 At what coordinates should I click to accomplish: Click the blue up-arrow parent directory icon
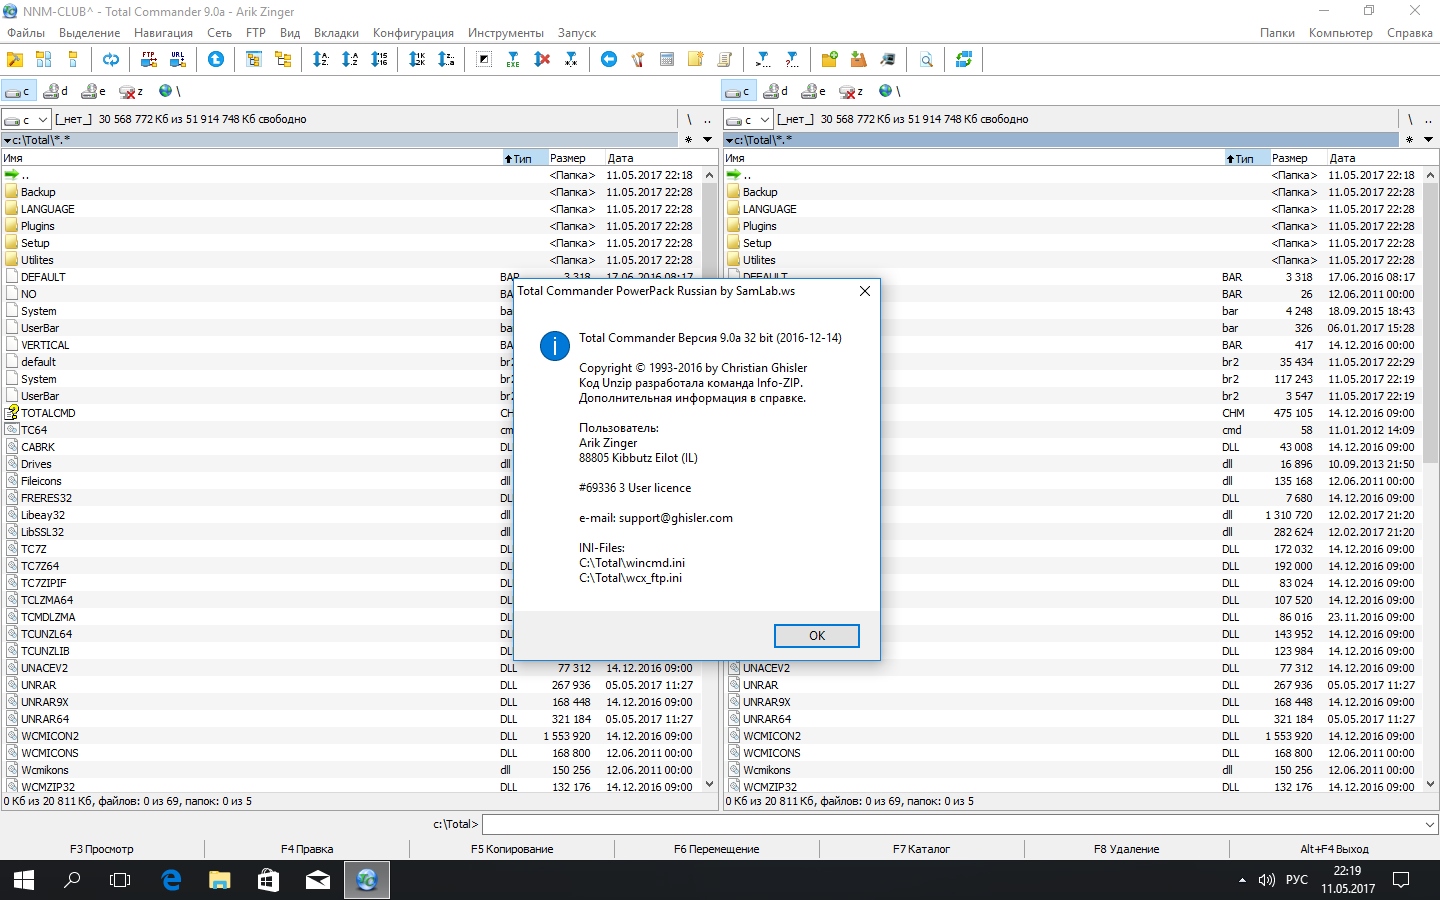215,60
